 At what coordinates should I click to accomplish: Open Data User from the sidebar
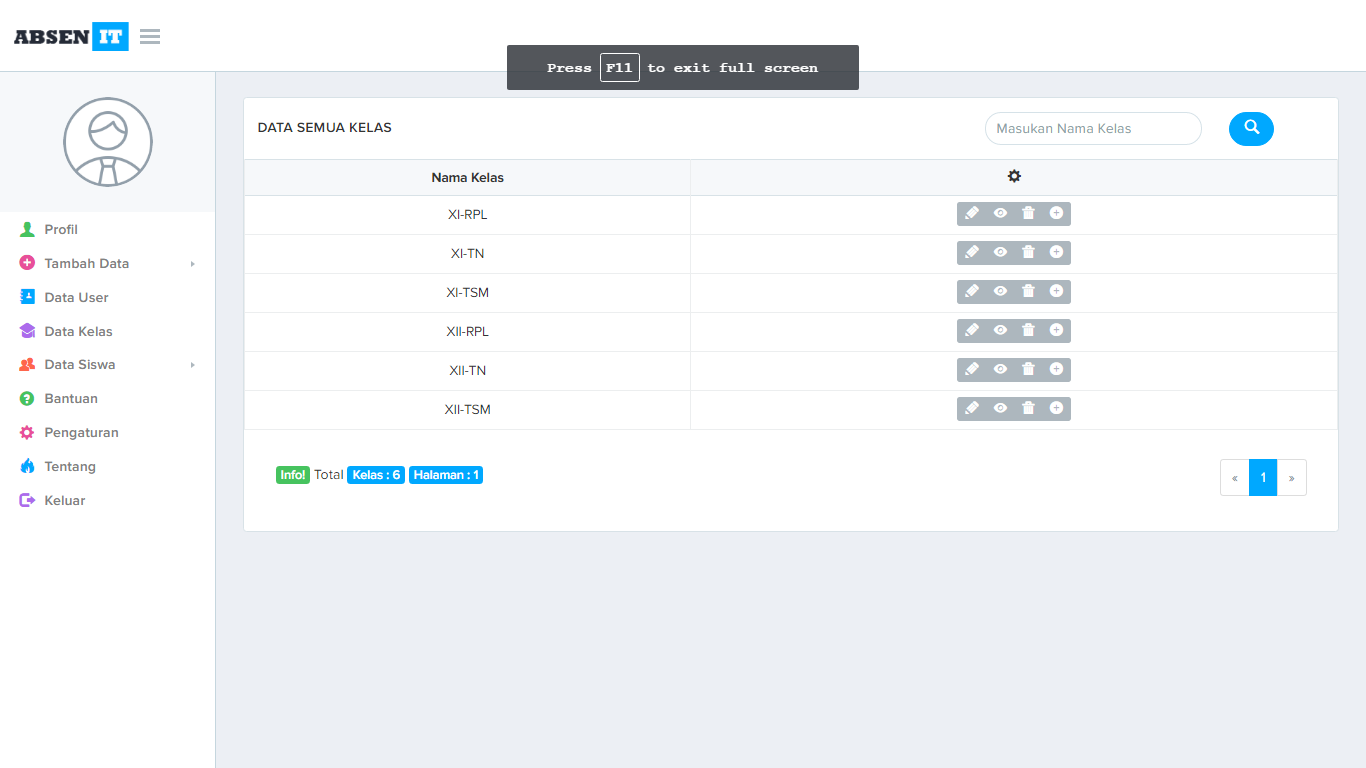pyautogui.click(x=76, y=297)
